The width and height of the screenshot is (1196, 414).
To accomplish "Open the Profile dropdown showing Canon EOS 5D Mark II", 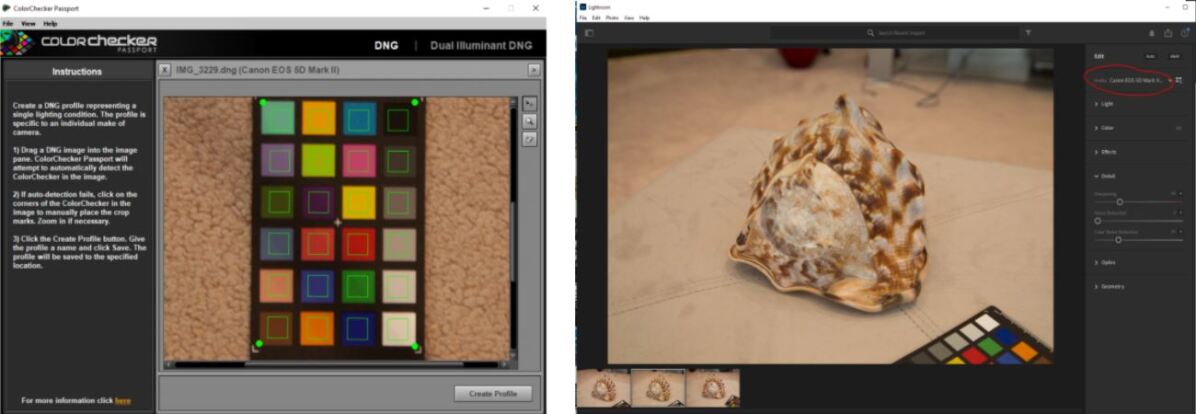I will [1138, 79].
